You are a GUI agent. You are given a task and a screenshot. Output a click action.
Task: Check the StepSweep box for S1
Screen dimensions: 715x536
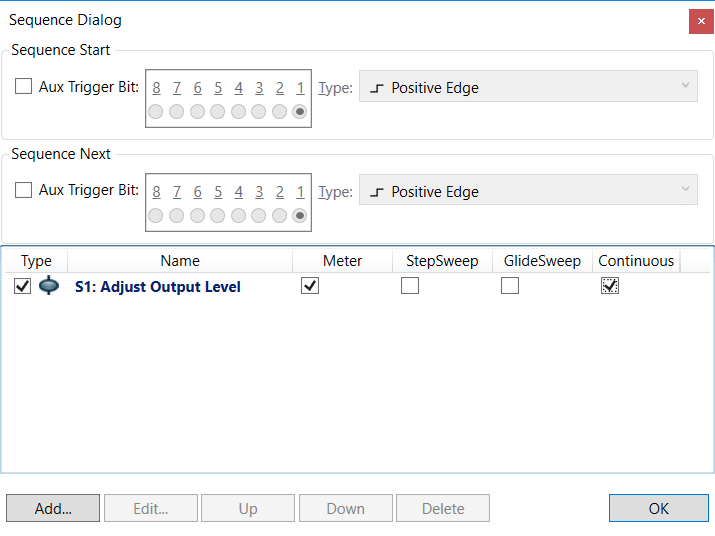pyautogui.click(x=410, y=286)
